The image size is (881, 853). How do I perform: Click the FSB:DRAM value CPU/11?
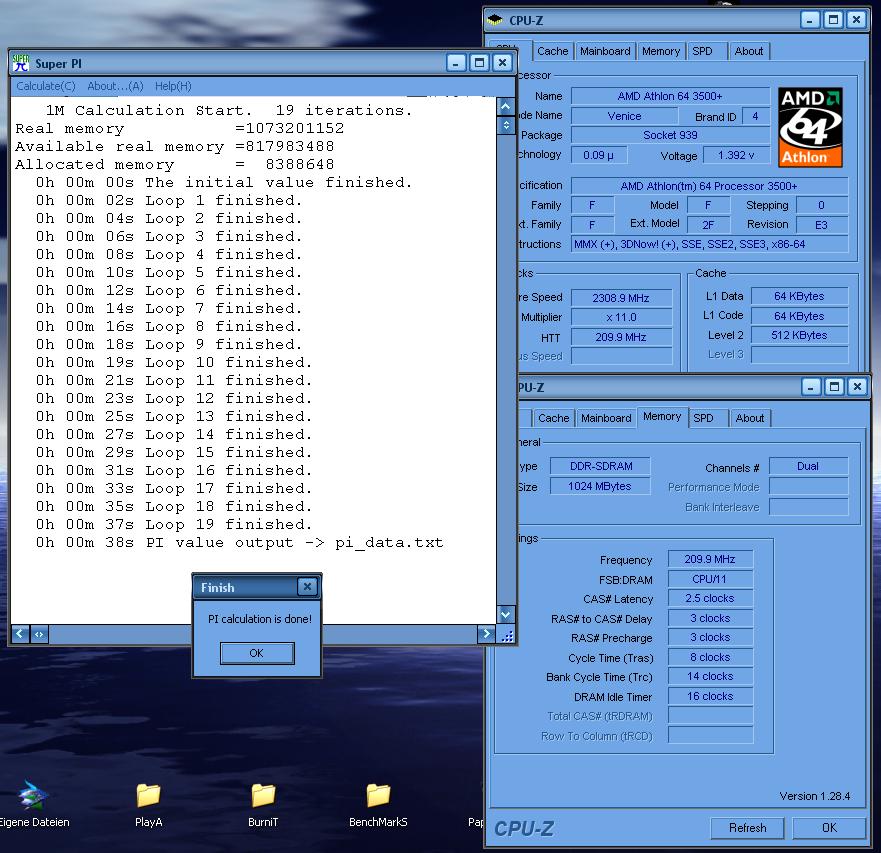(x=710, y=579)
